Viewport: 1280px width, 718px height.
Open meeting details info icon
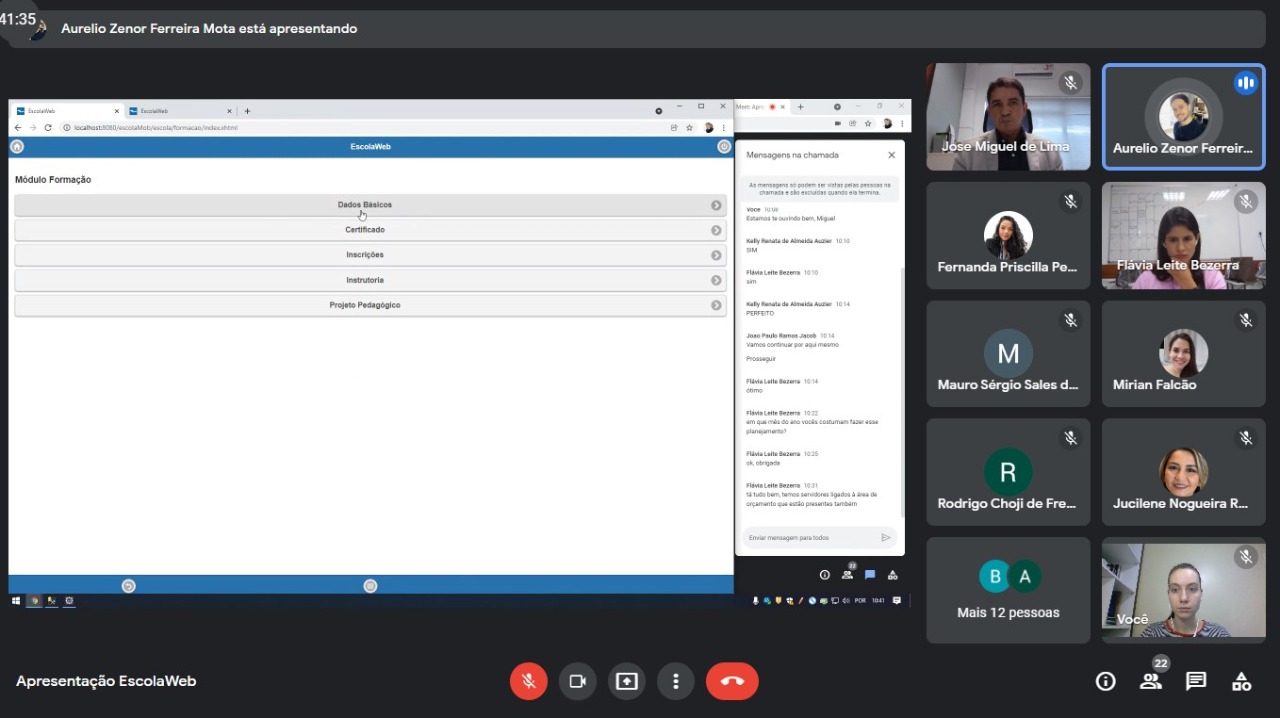[1105, 681]
